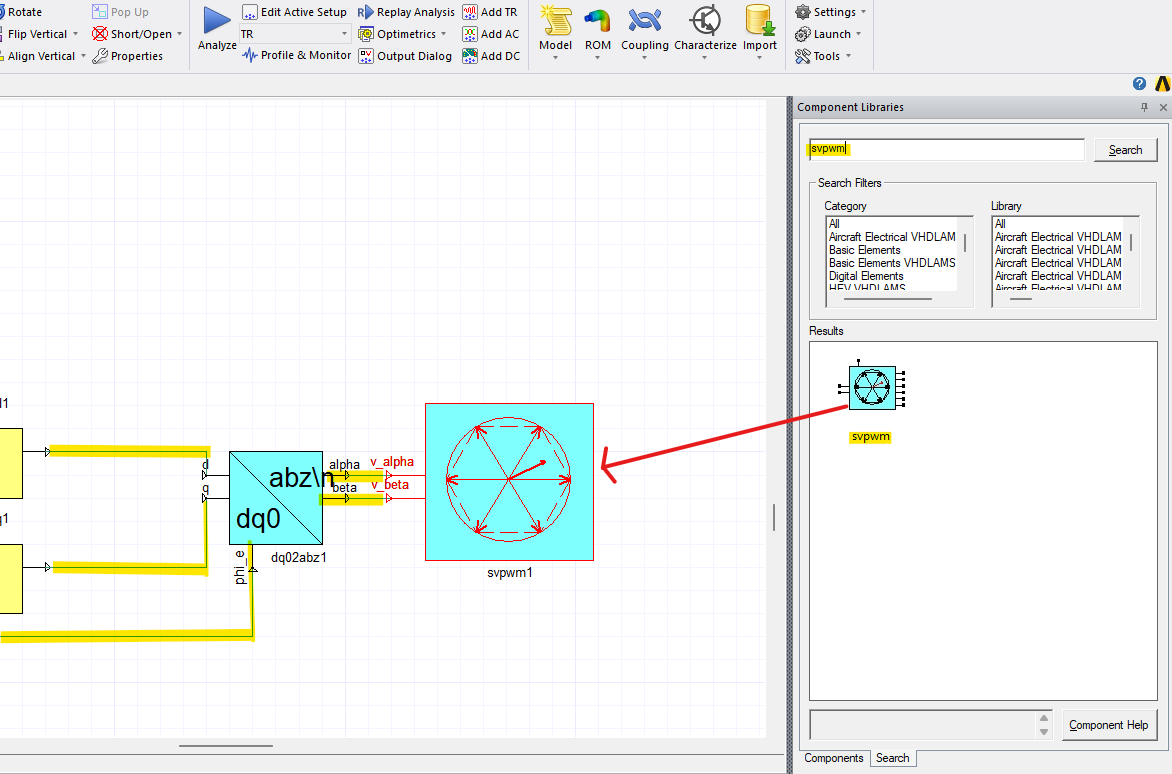
Task: Switch to the Components tab
Action: [x=833, y=758]
